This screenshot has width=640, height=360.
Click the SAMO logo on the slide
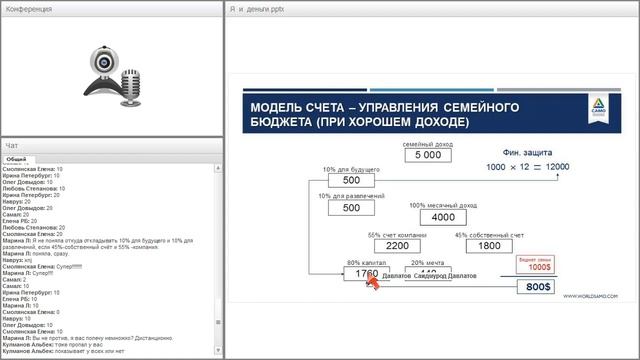598,109
